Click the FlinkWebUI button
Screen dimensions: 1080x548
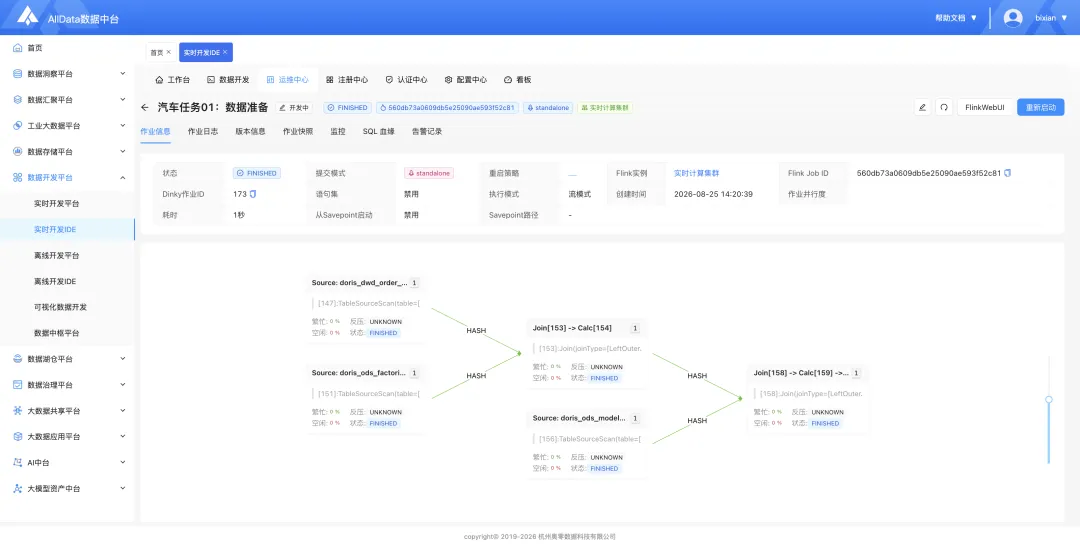(x=984, y=107)
